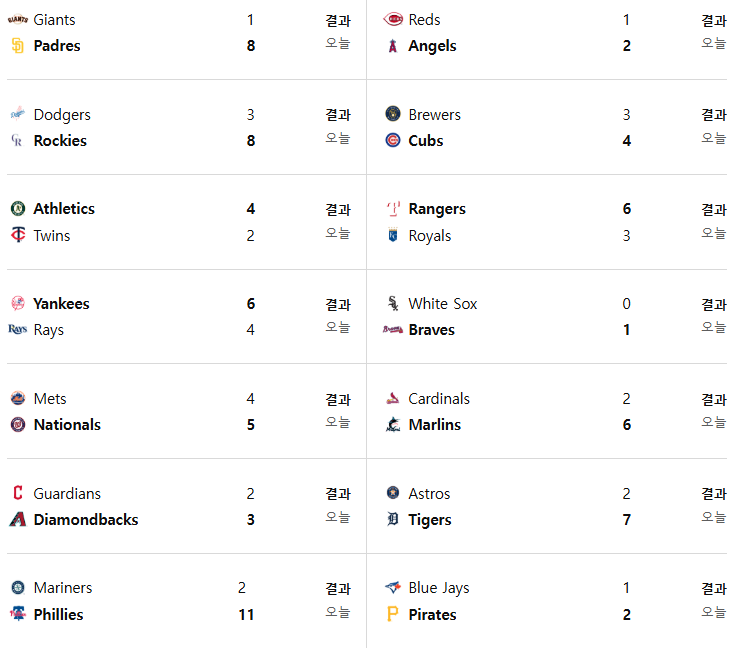
Task: Click the Pirates team logo
Action: click(x=393, y=614)
